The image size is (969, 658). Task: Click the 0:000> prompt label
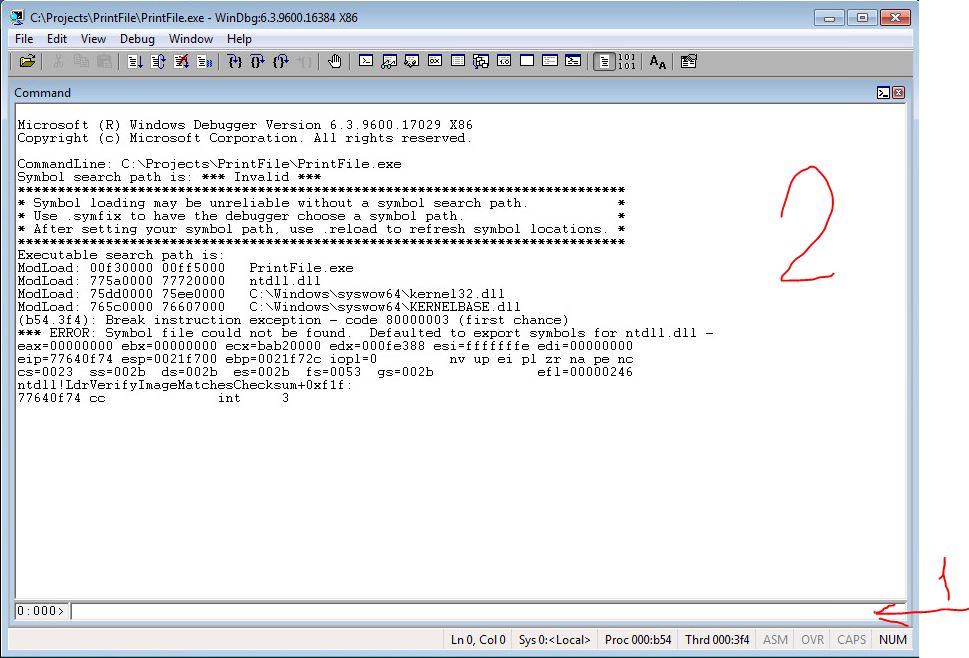(x=41, y=611)
